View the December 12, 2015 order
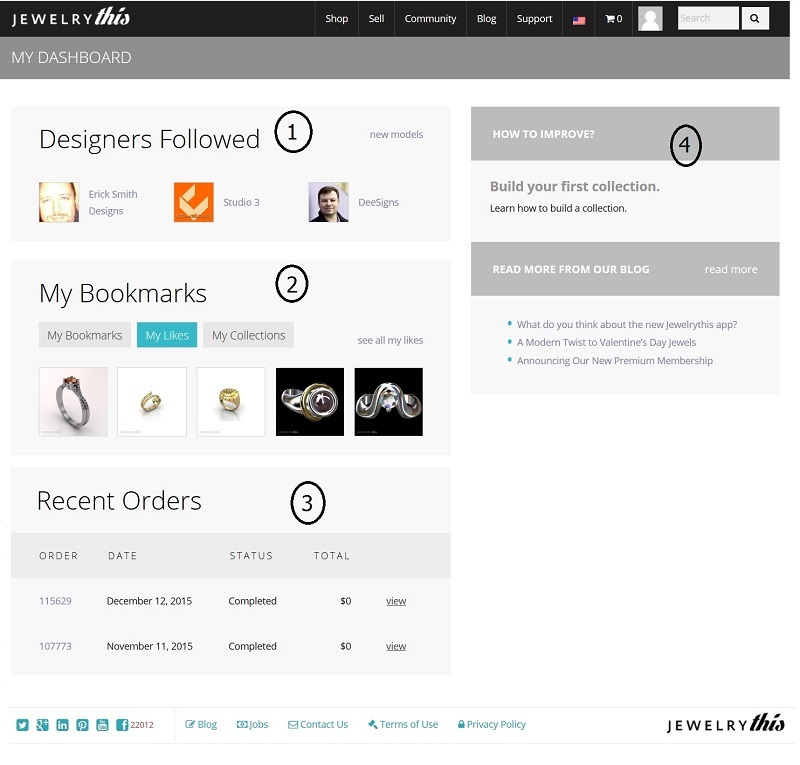The height and width of the screenshot is (765, 800). [x=396, y=601]
